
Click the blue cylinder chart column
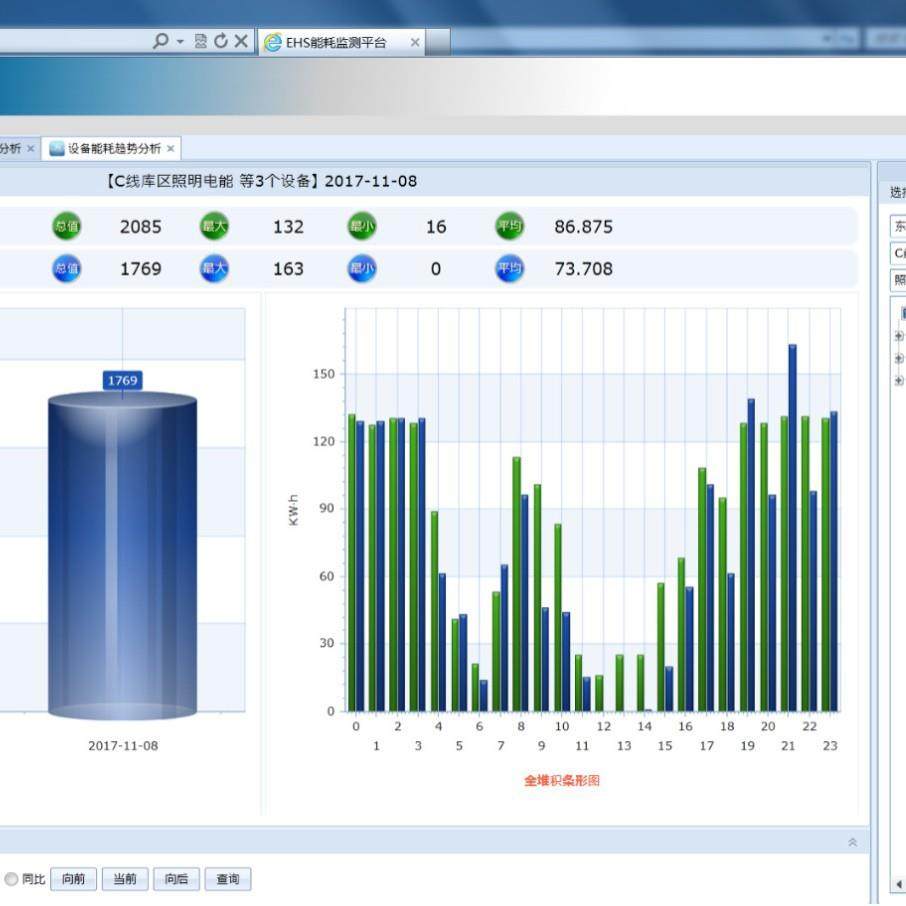122,555
